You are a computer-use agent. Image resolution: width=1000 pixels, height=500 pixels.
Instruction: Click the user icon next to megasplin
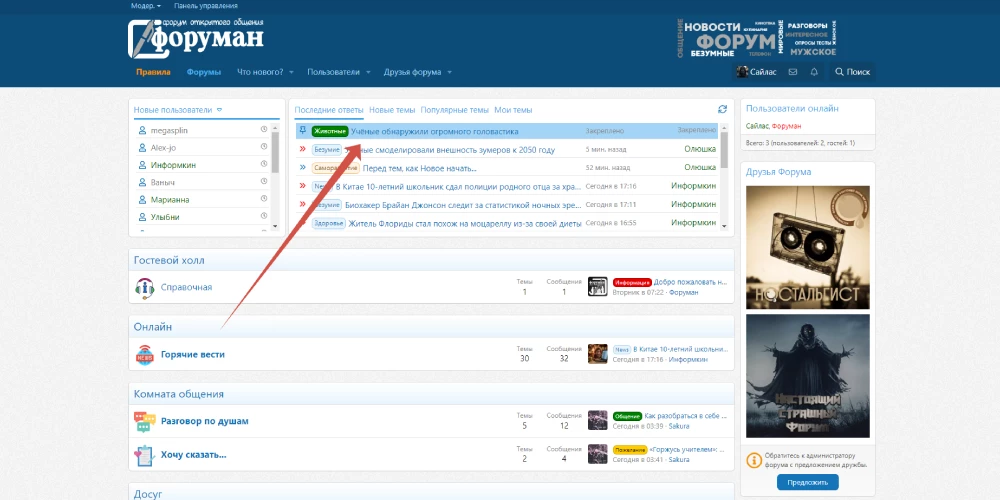(142, 130)
